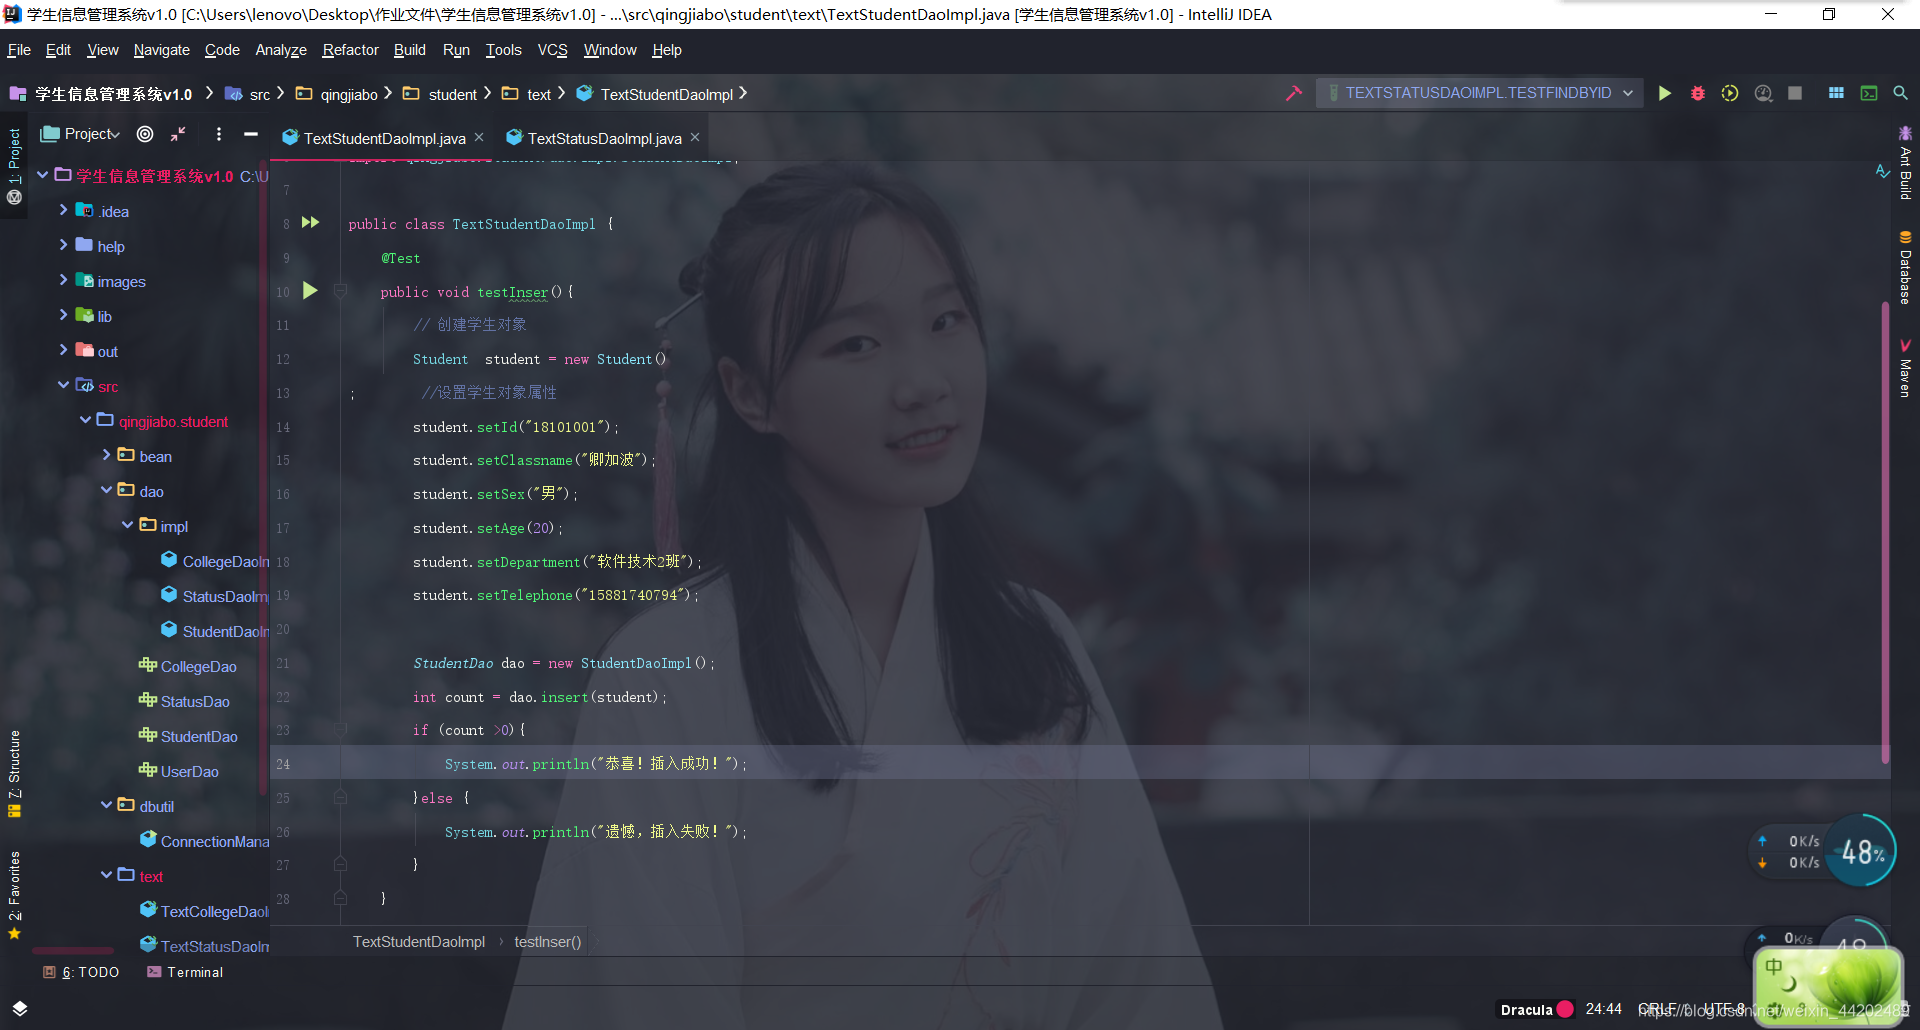Locate current file with target icon
Viewport: 1920px width, 1030px height.
pos(145,134)
